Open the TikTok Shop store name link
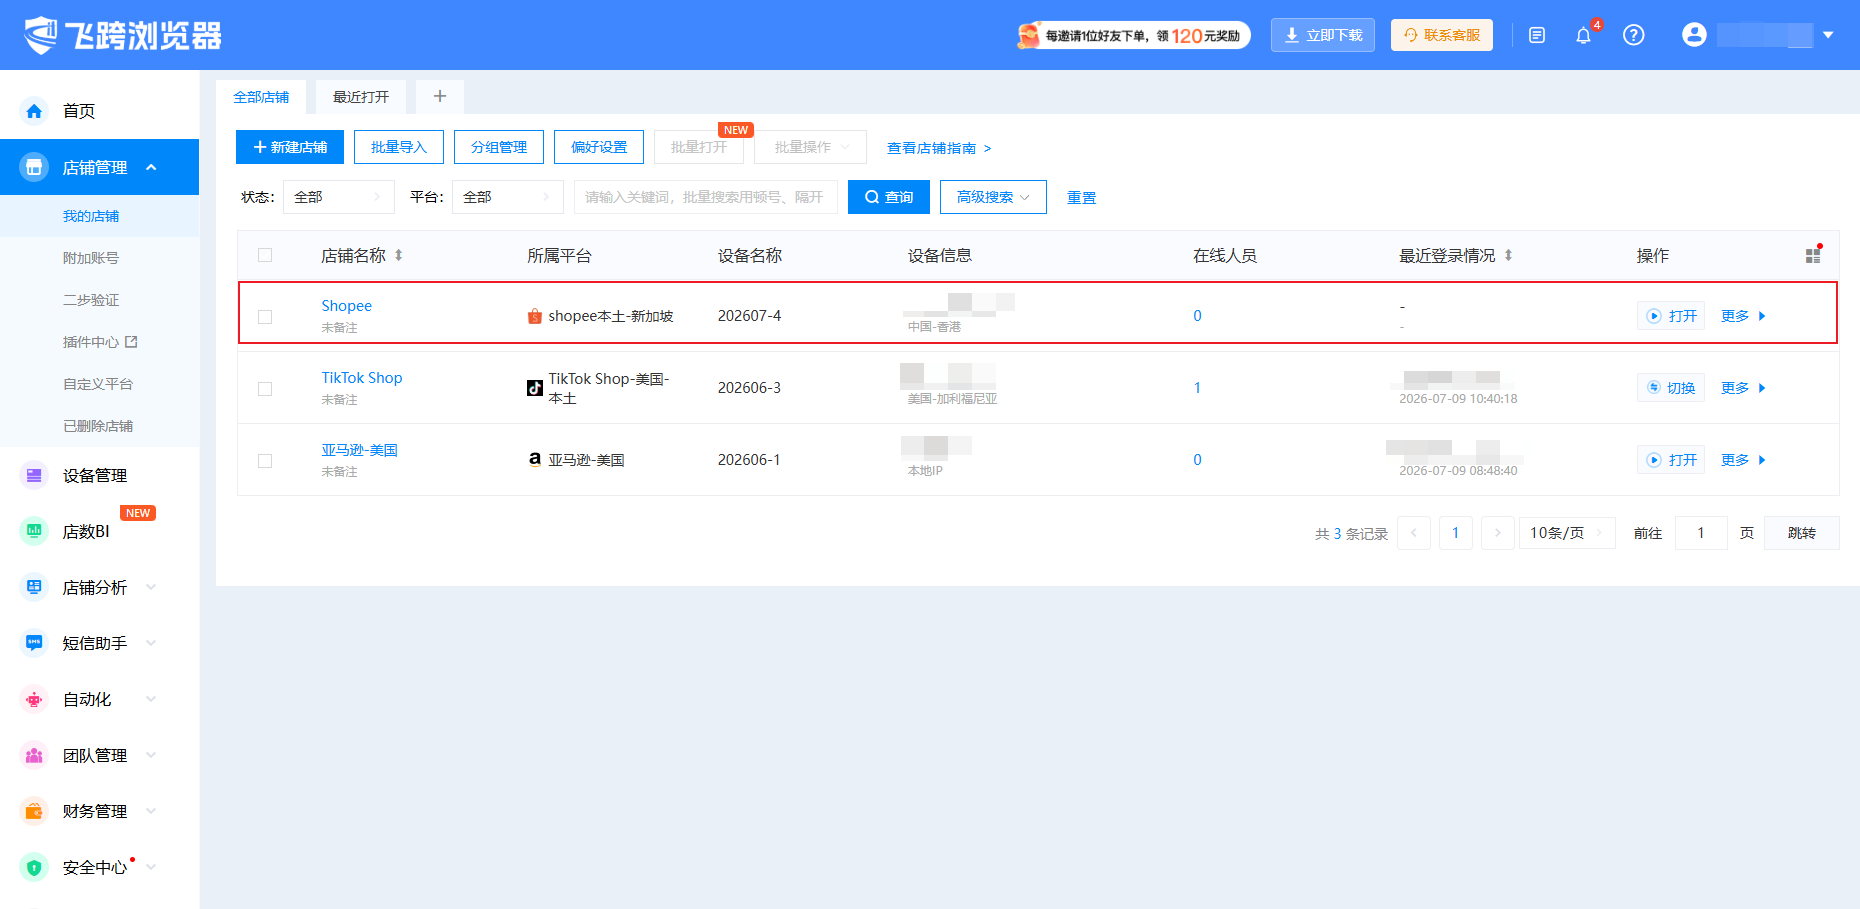1860x909 pixels. pos(362,378)
